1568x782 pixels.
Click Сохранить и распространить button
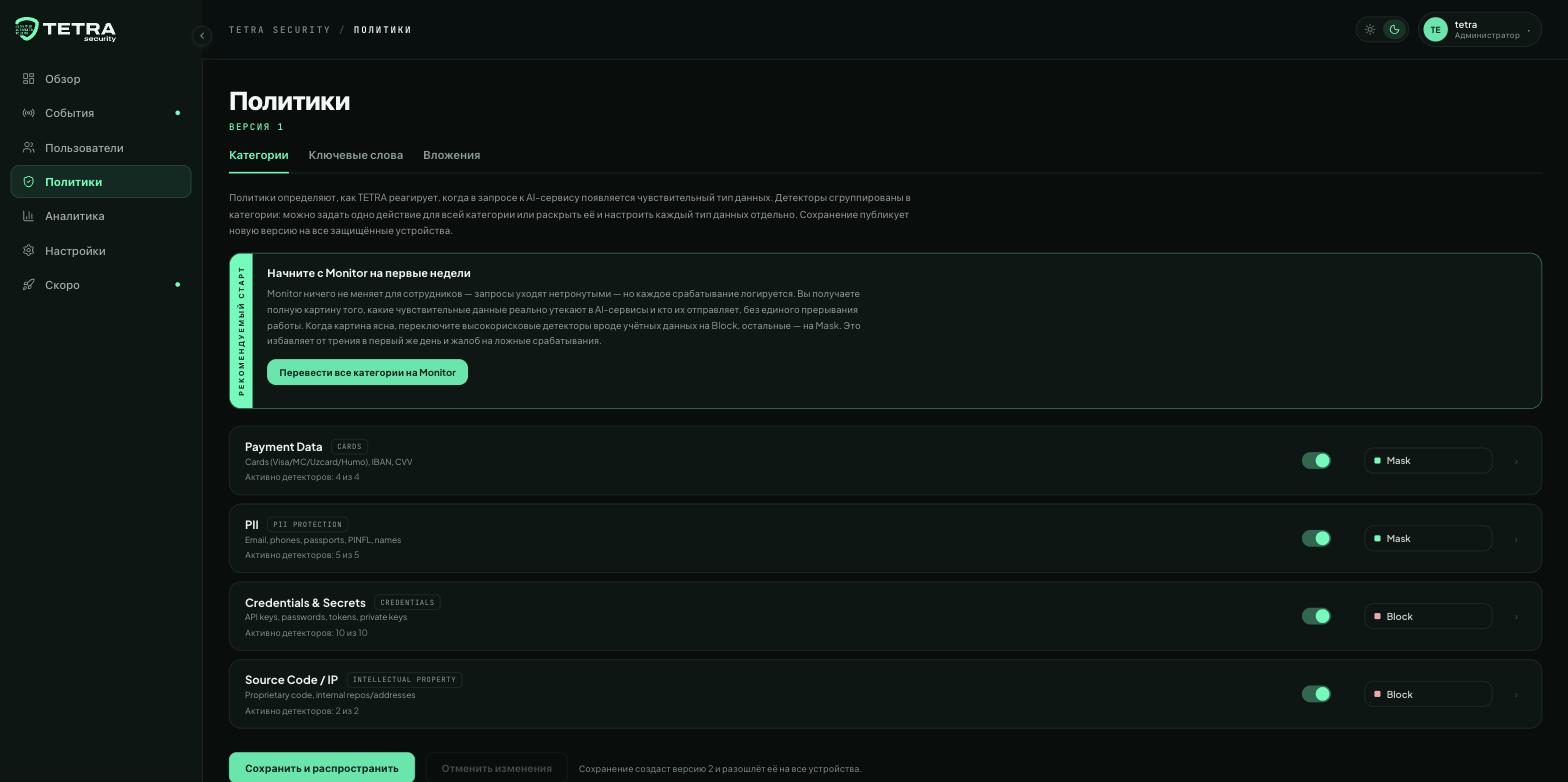pos(322,768)
